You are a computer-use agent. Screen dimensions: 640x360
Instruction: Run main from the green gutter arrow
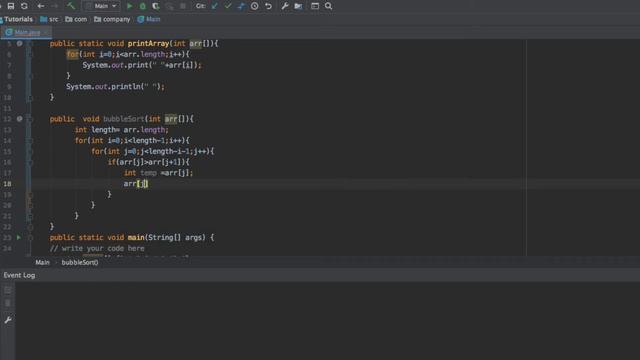point(18,237)
